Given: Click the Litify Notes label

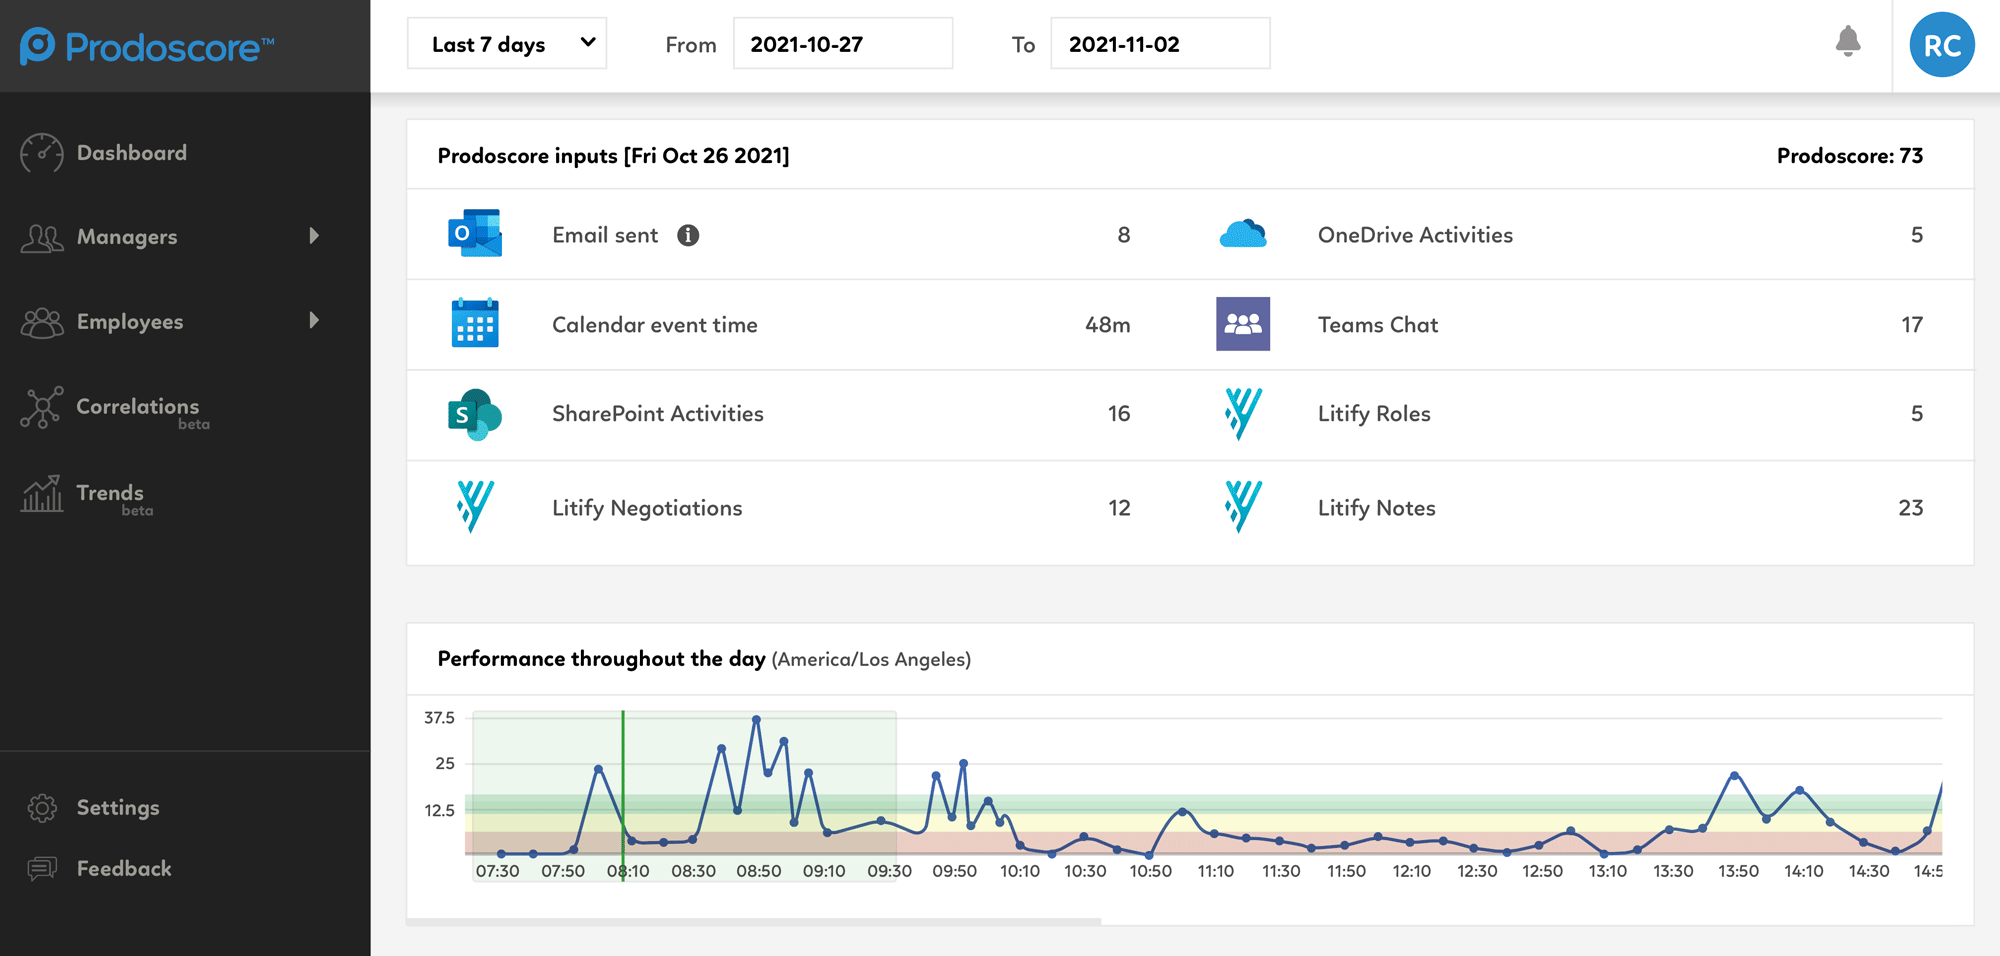Looking at the screenshot, I should [x=1376, y=508].
